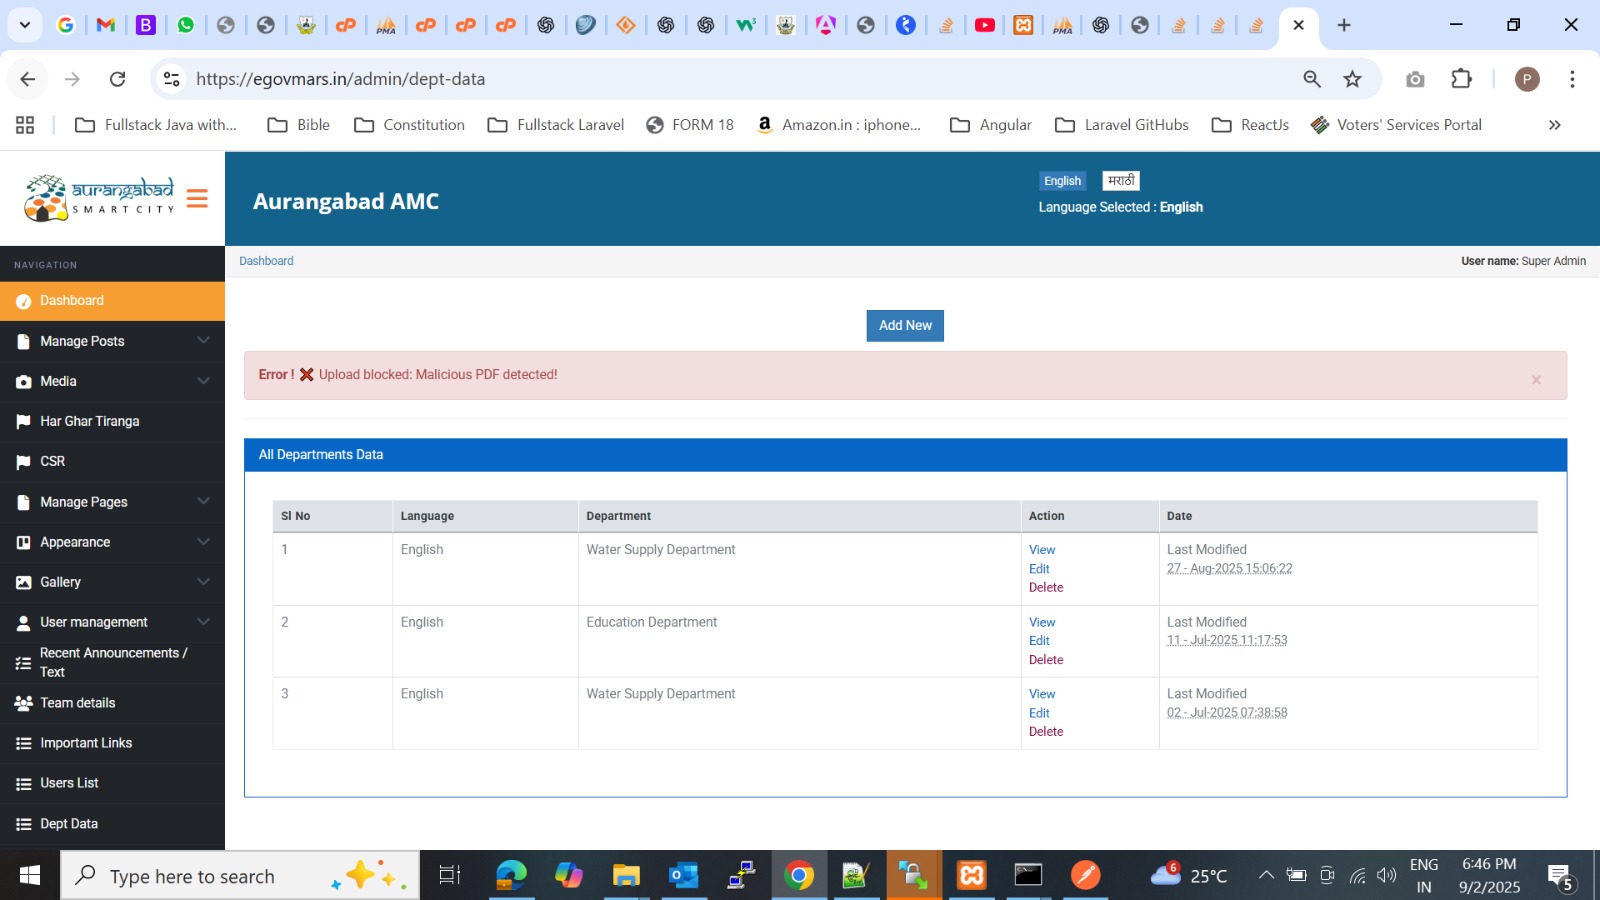Click the zoom magnifier icon in address bar

click(1312, 79)
